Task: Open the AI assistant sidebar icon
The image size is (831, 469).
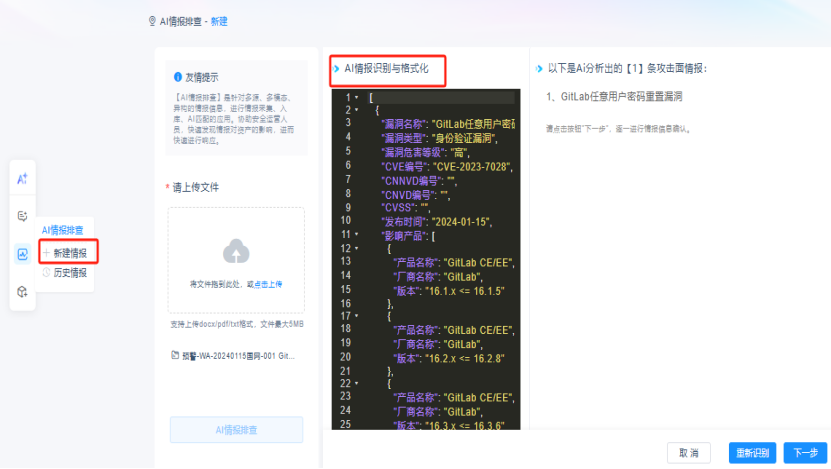Action: (22, 179)
